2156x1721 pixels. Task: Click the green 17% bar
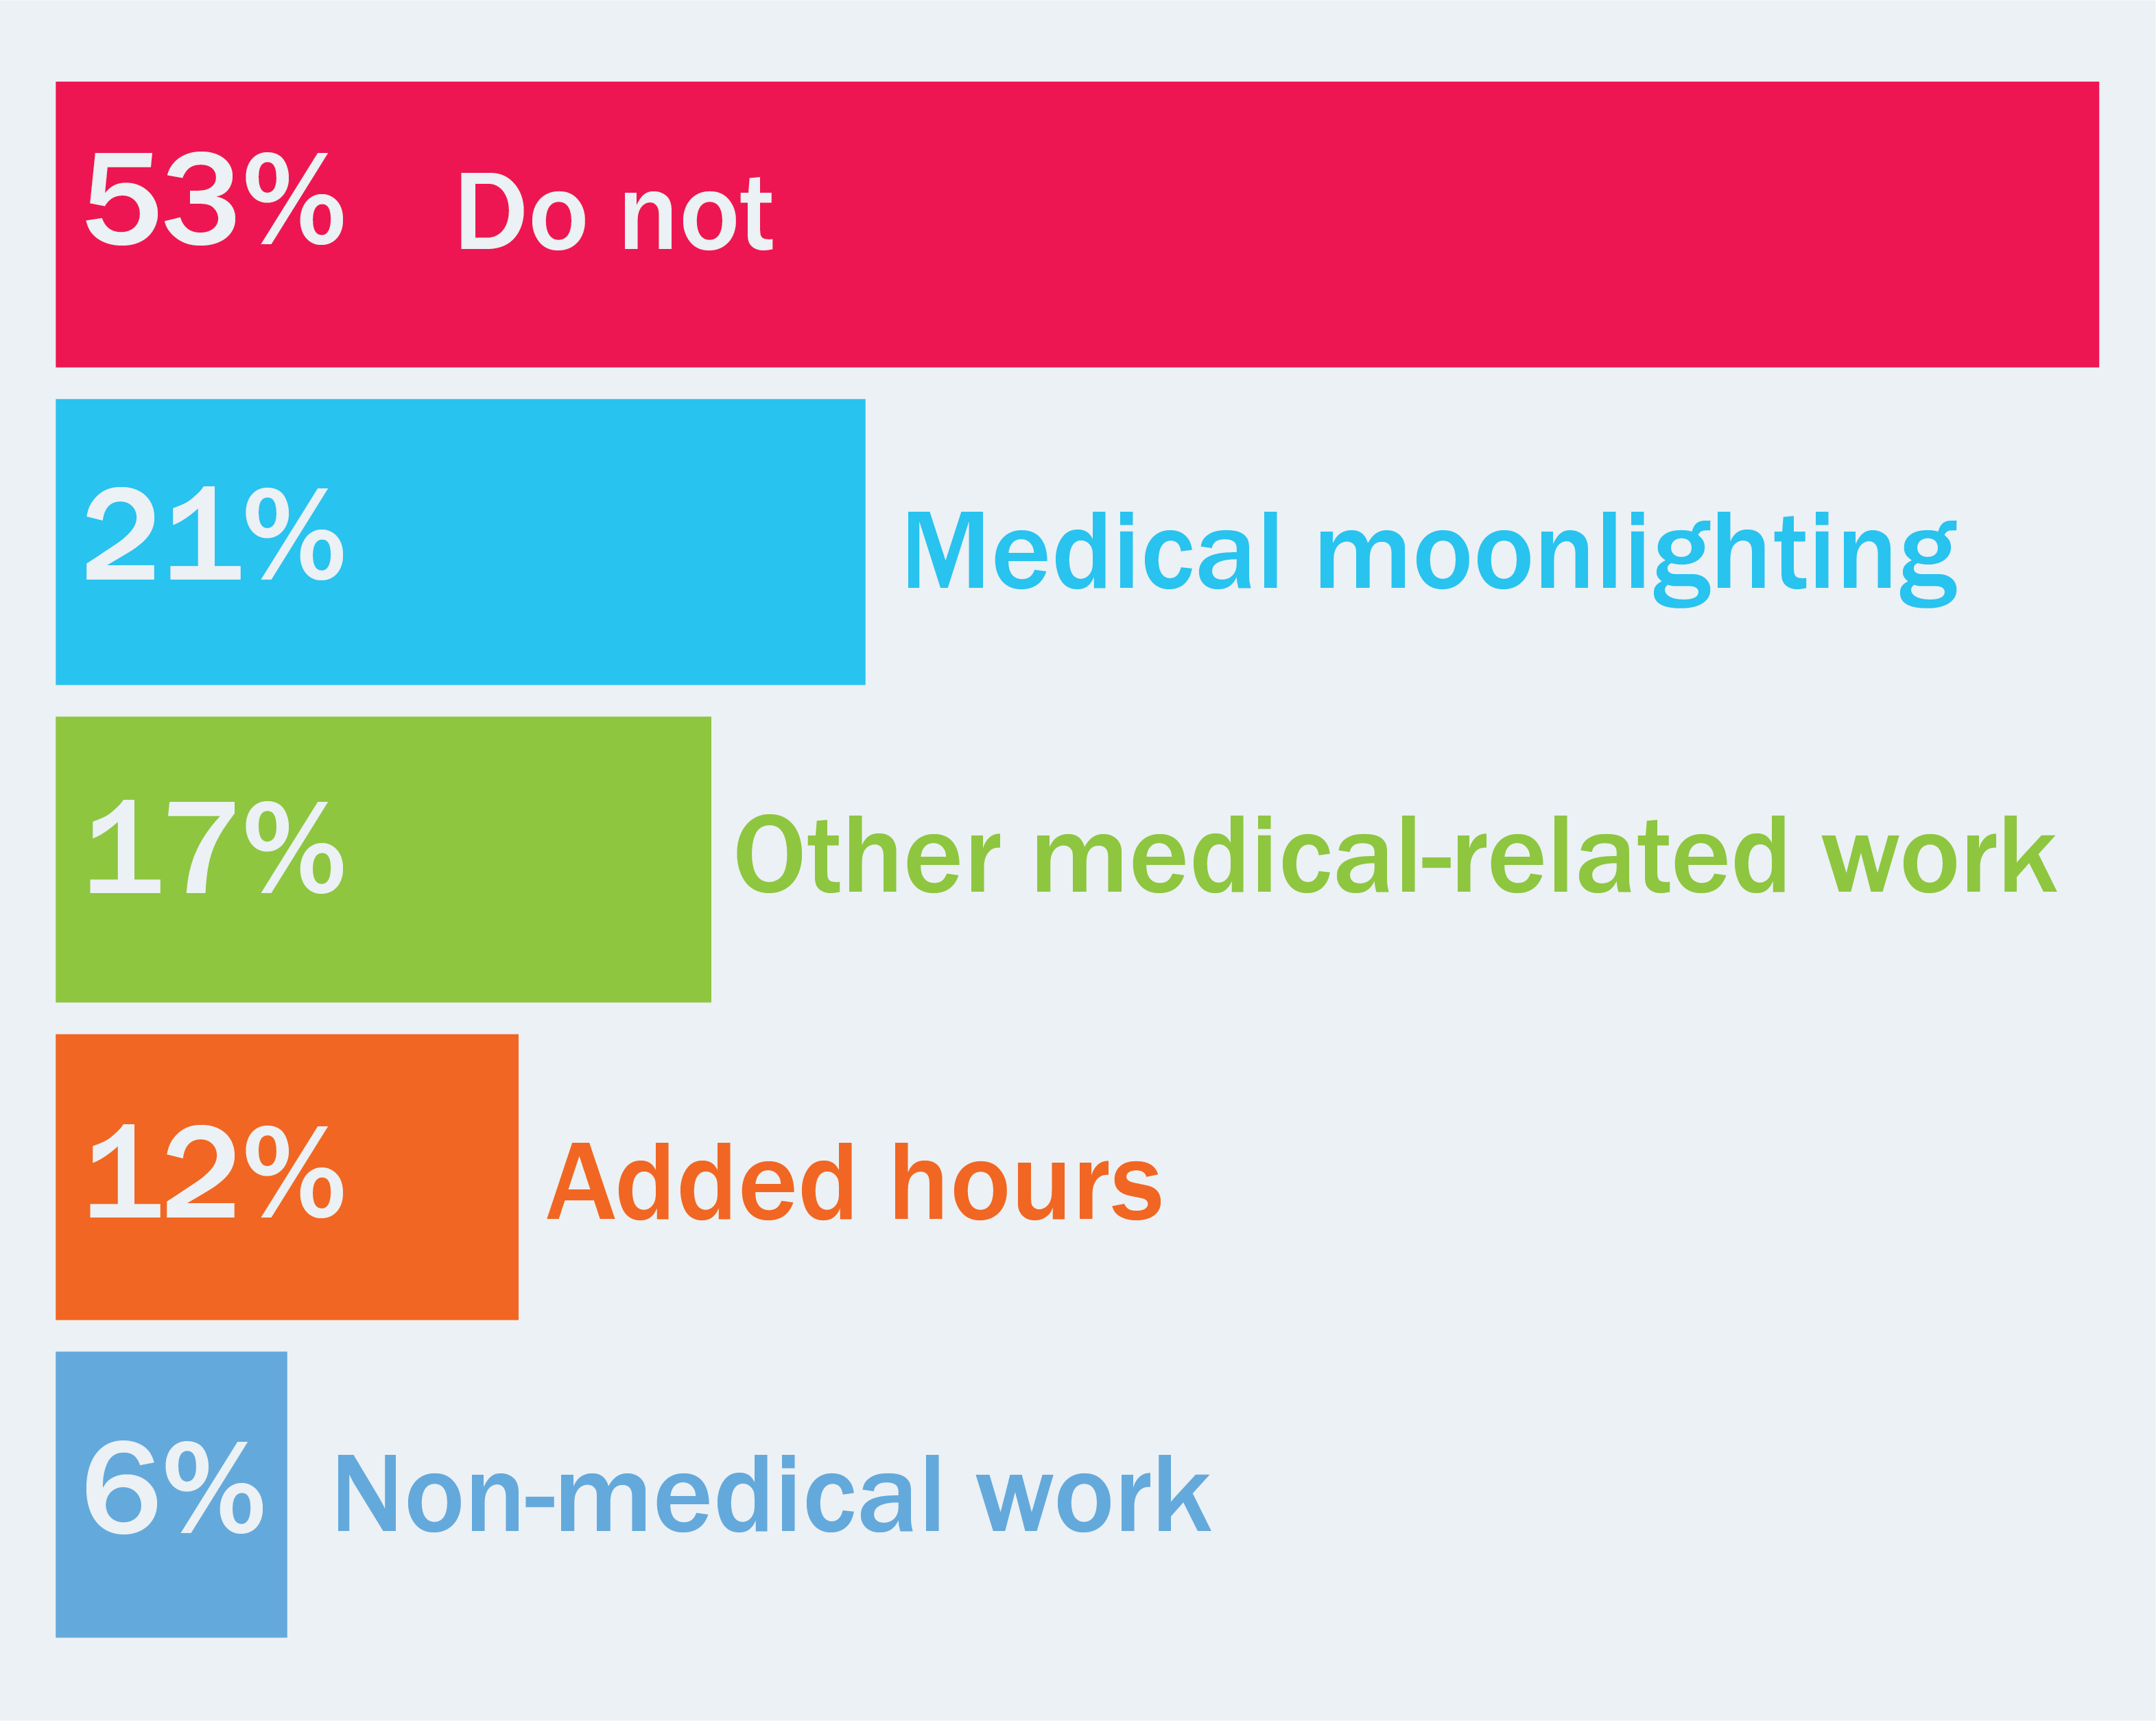click(383, 859)
